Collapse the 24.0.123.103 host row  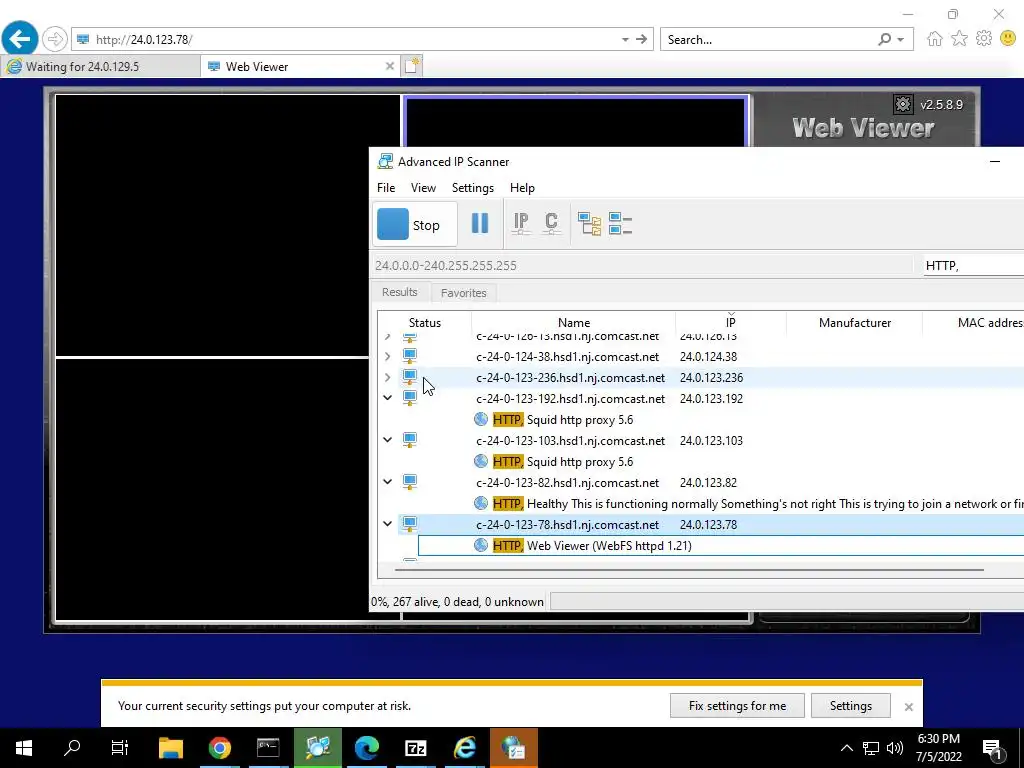pyautogui.click(x=387, y=440)
